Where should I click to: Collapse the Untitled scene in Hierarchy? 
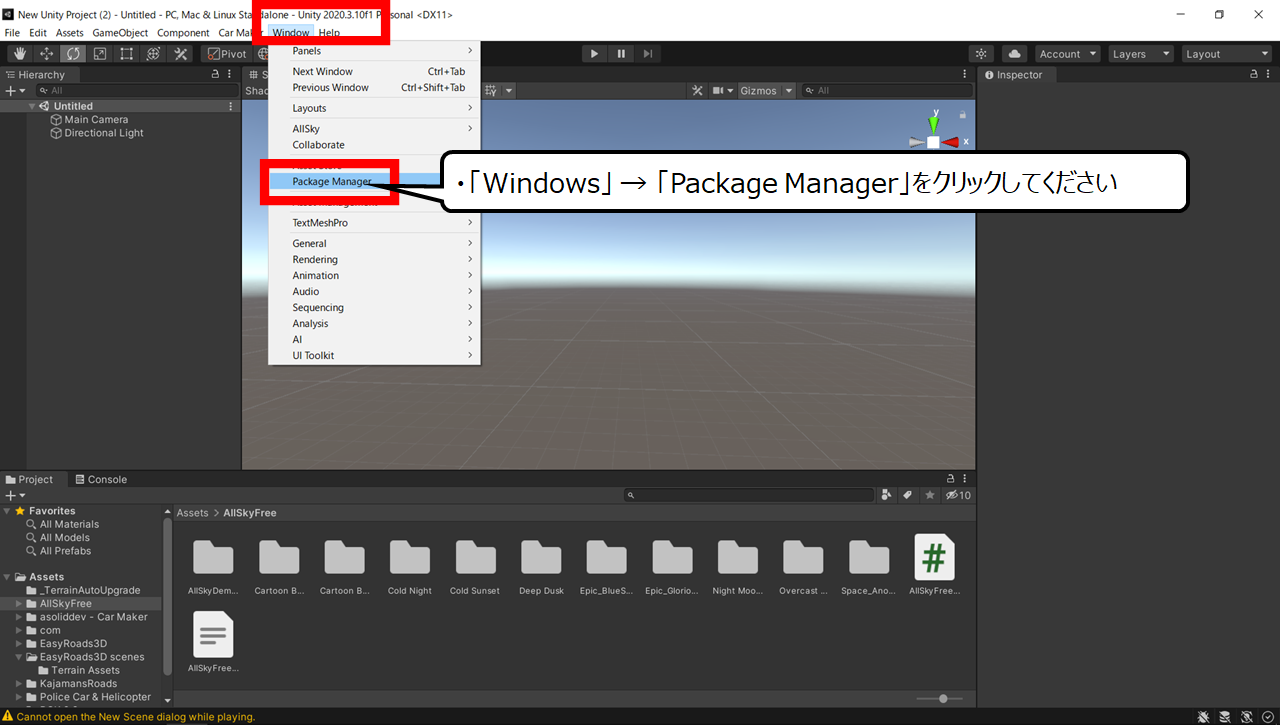coord(33,106)
